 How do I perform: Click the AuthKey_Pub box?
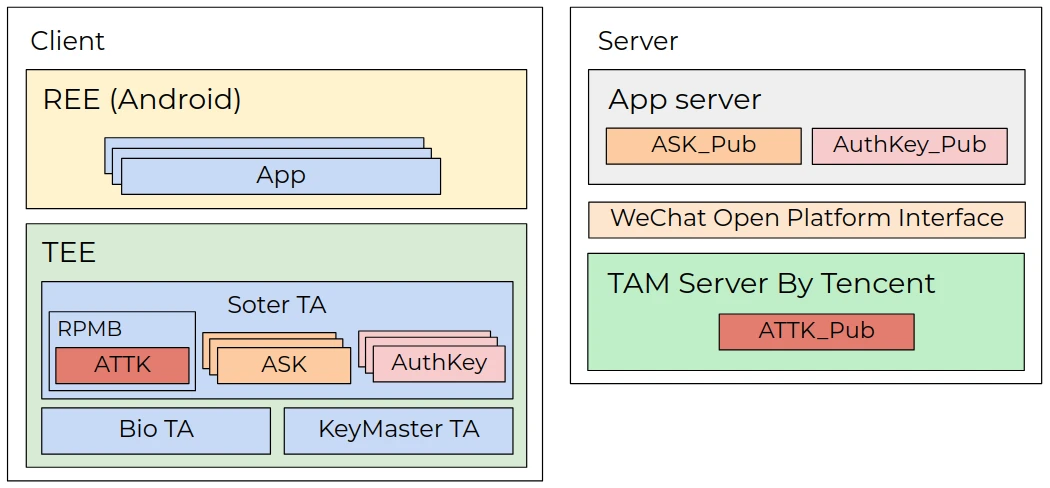point(909,145)
